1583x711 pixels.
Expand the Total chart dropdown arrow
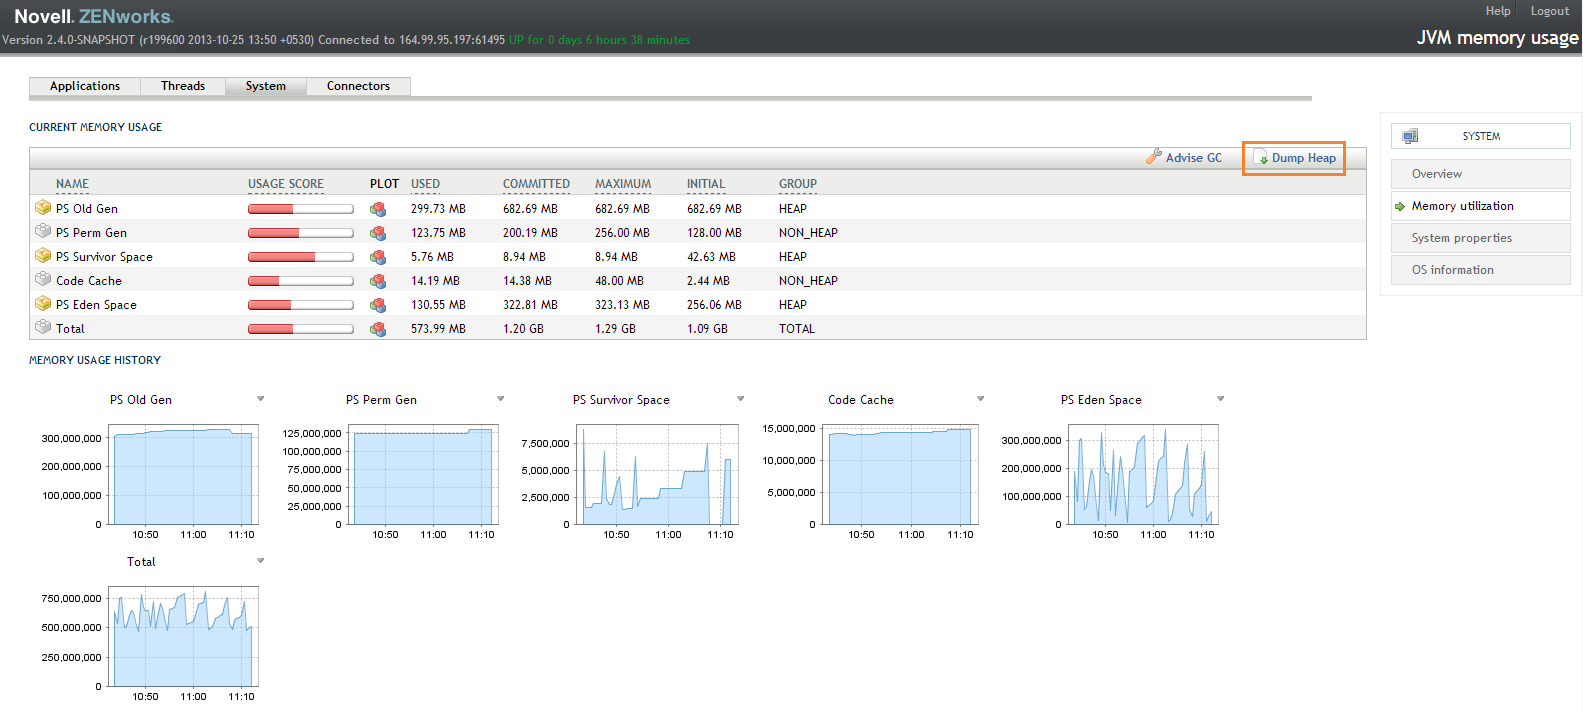(261, 561)
